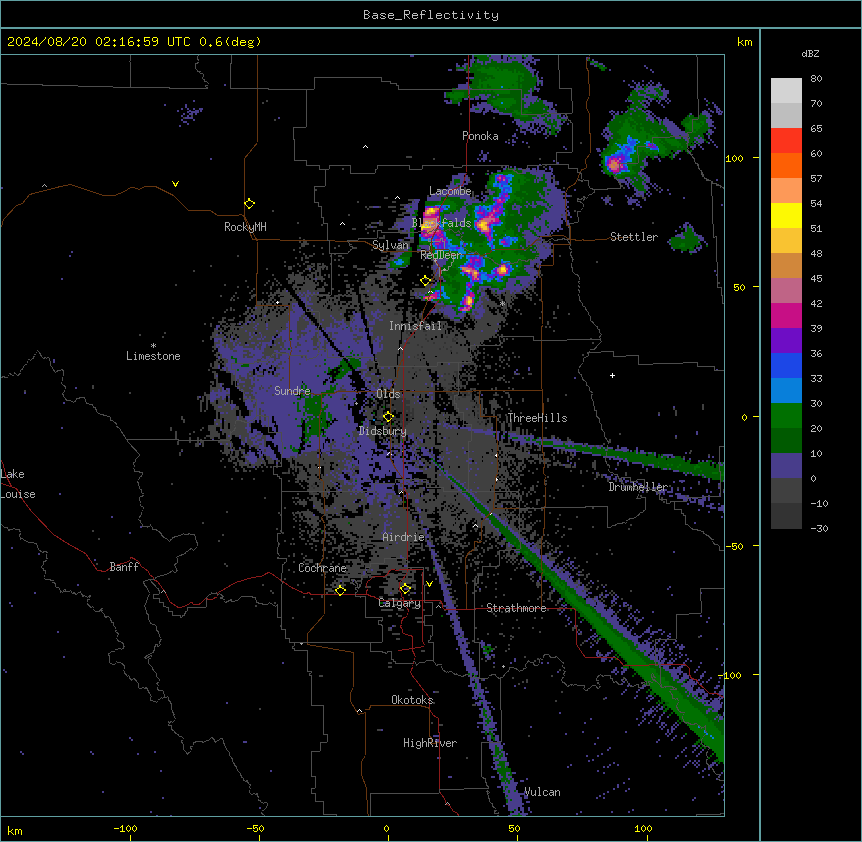Click the white plus marker northeast of ThreeHills
This screenshot has height=842, width=862.
tap(612, 375)
